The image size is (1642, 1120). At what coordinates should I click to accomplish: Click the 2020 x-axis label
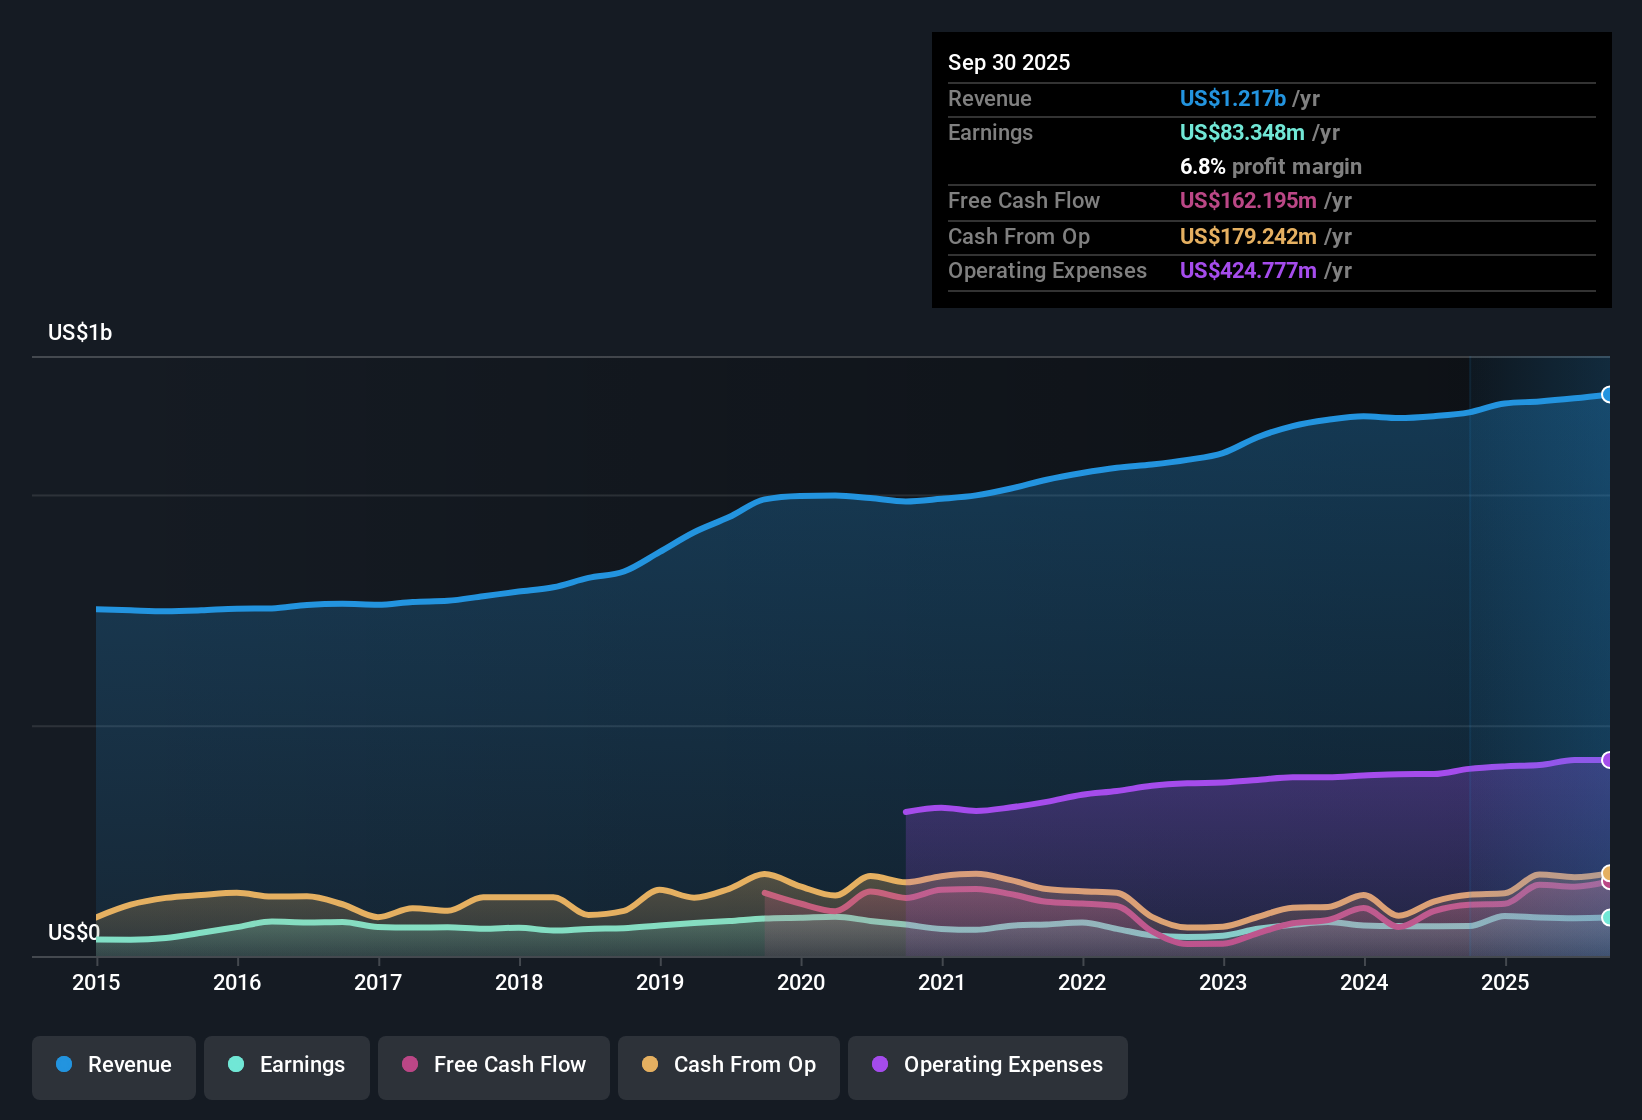[x=801, y=983]
